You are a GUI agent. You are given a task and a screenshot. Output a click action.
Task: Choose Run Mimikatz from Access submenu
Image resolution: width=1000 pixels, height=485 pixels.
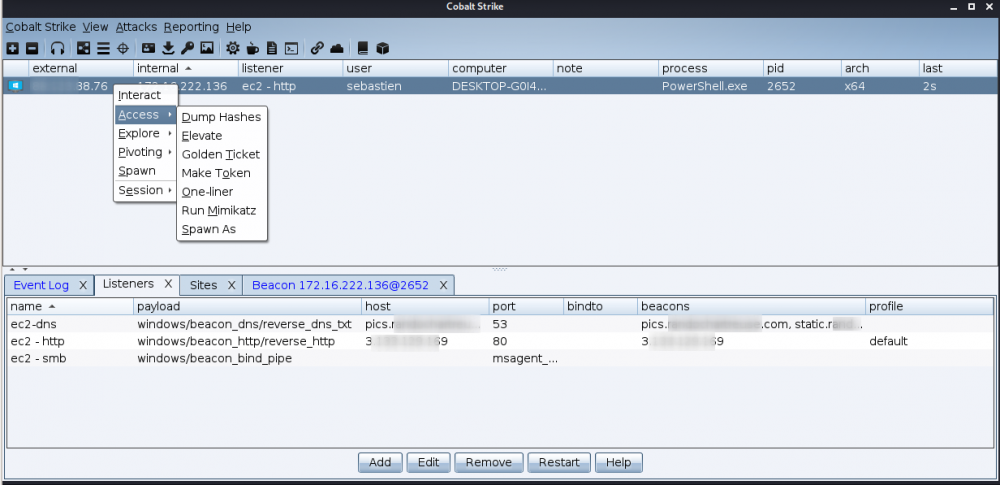tap(219, 210)
